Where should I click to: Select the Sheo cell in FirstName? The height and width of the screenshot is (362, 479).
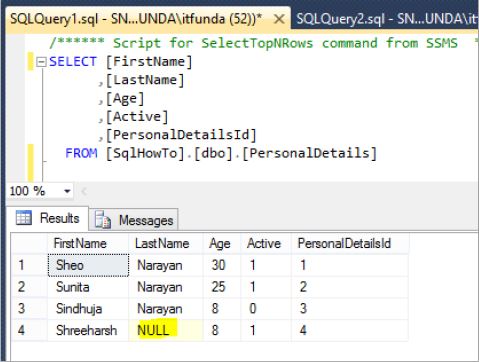88,265
